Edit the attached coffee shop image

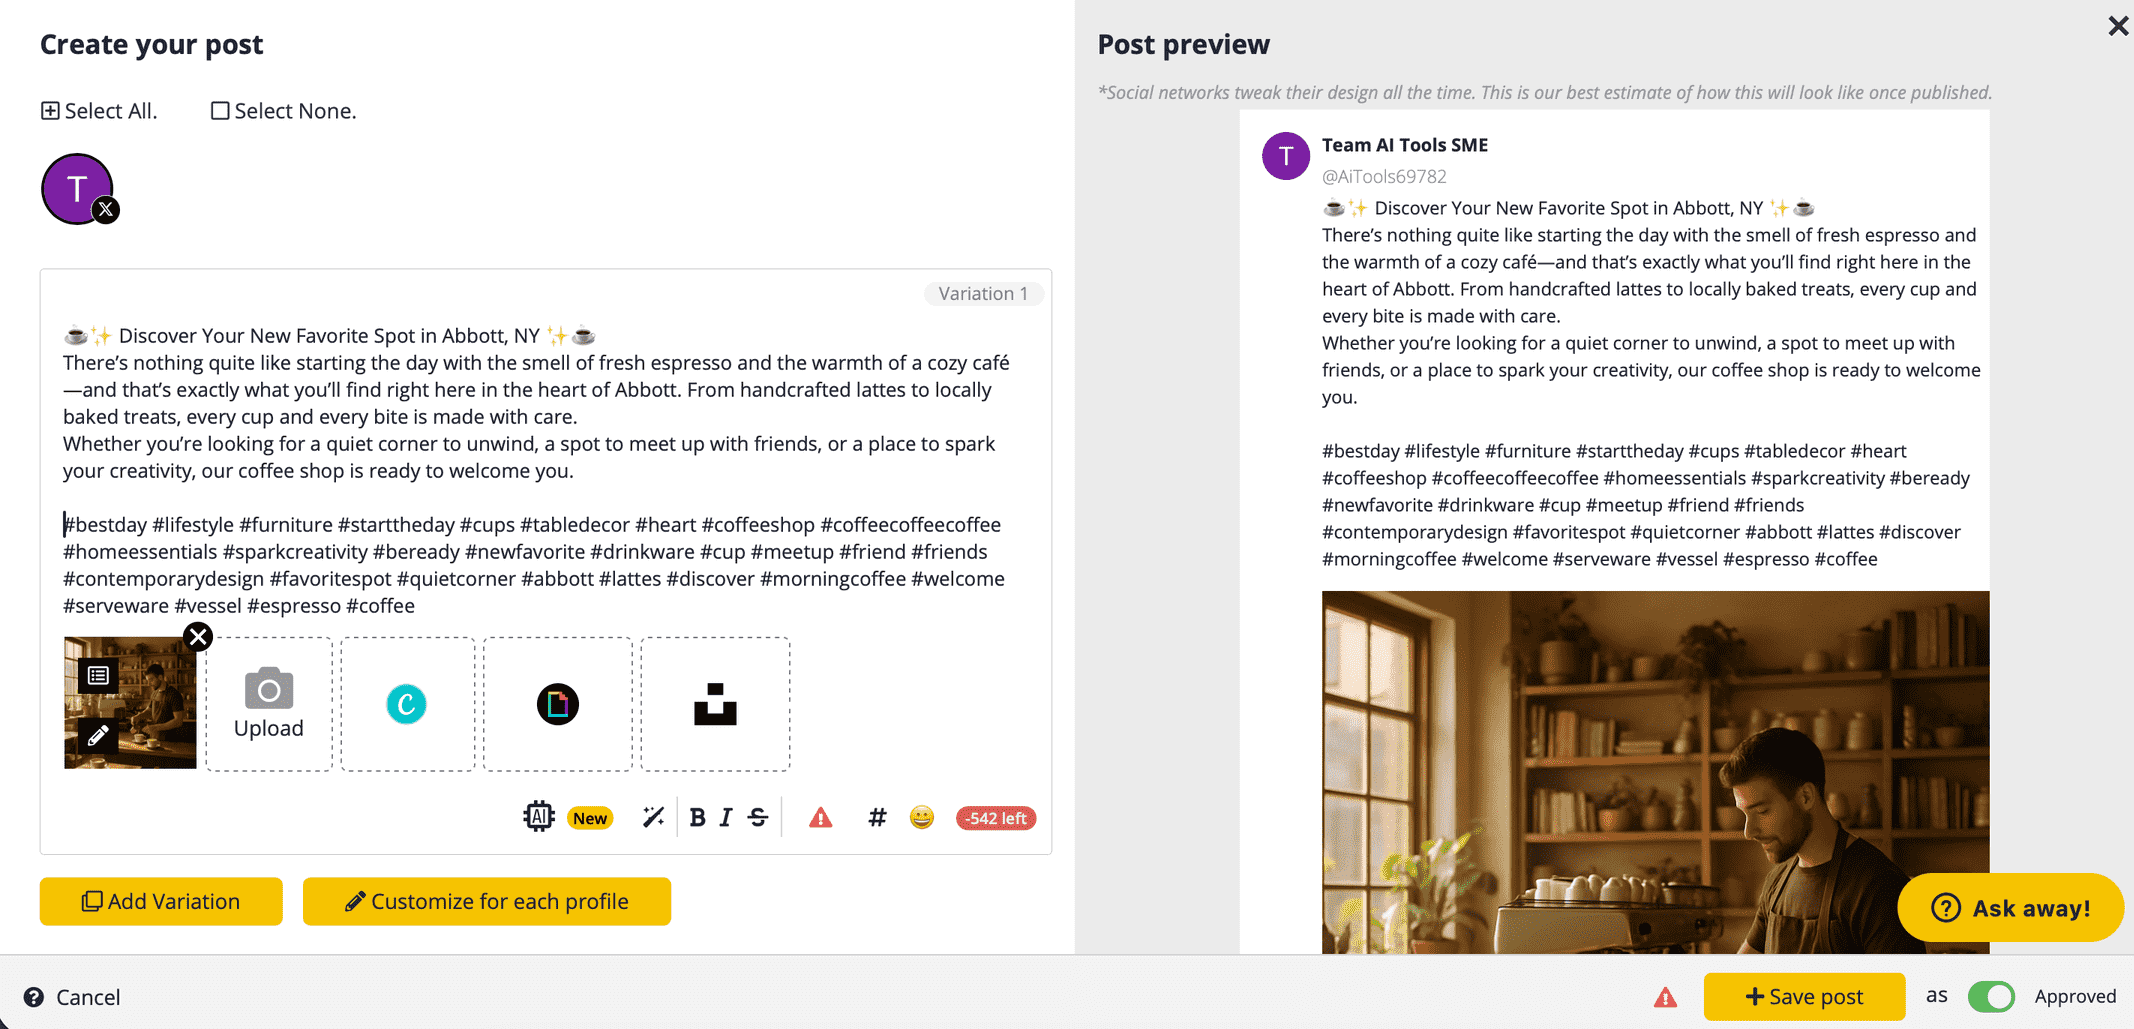pos(96,735)
